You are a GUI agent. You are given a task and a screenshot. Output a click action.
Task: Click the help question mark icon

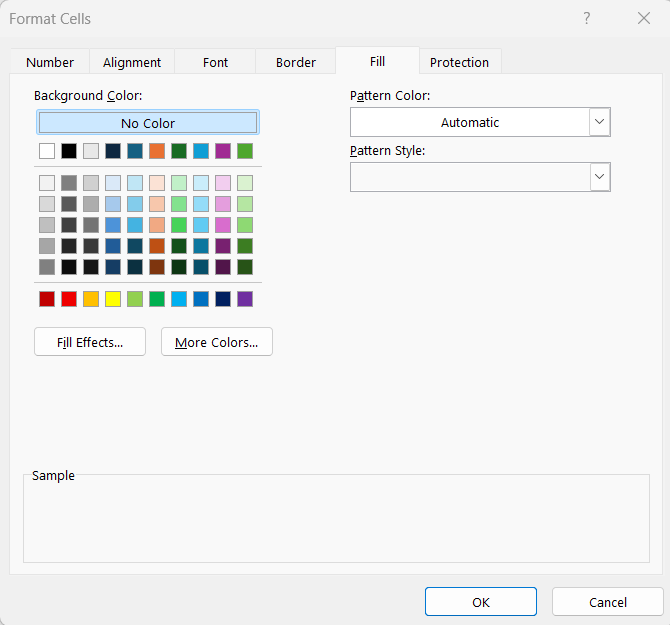(x=587, y=18)
